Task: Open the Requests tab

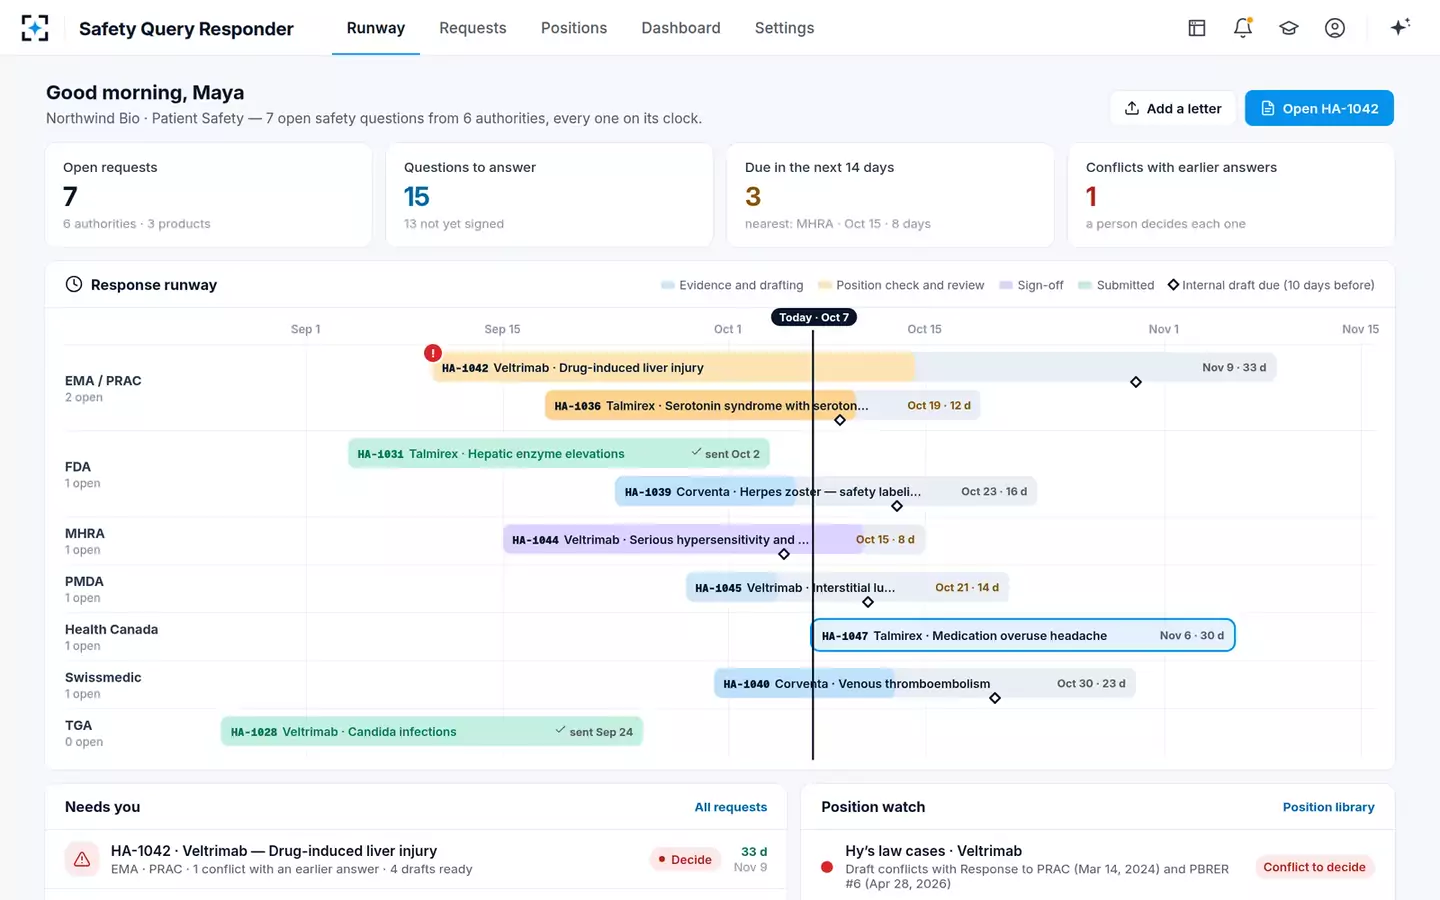Action: click(473, 28)
